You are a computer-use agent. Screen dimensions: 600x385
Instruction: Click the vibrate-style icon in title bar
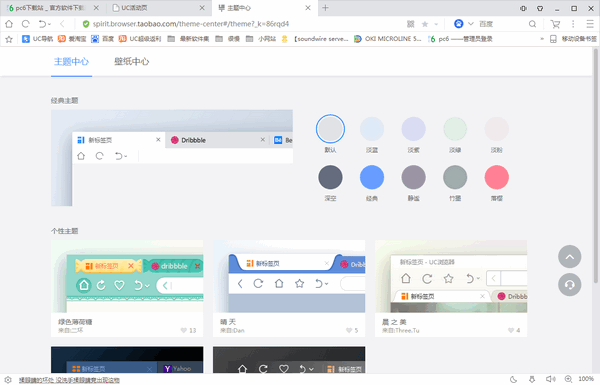tap(523, 8)
